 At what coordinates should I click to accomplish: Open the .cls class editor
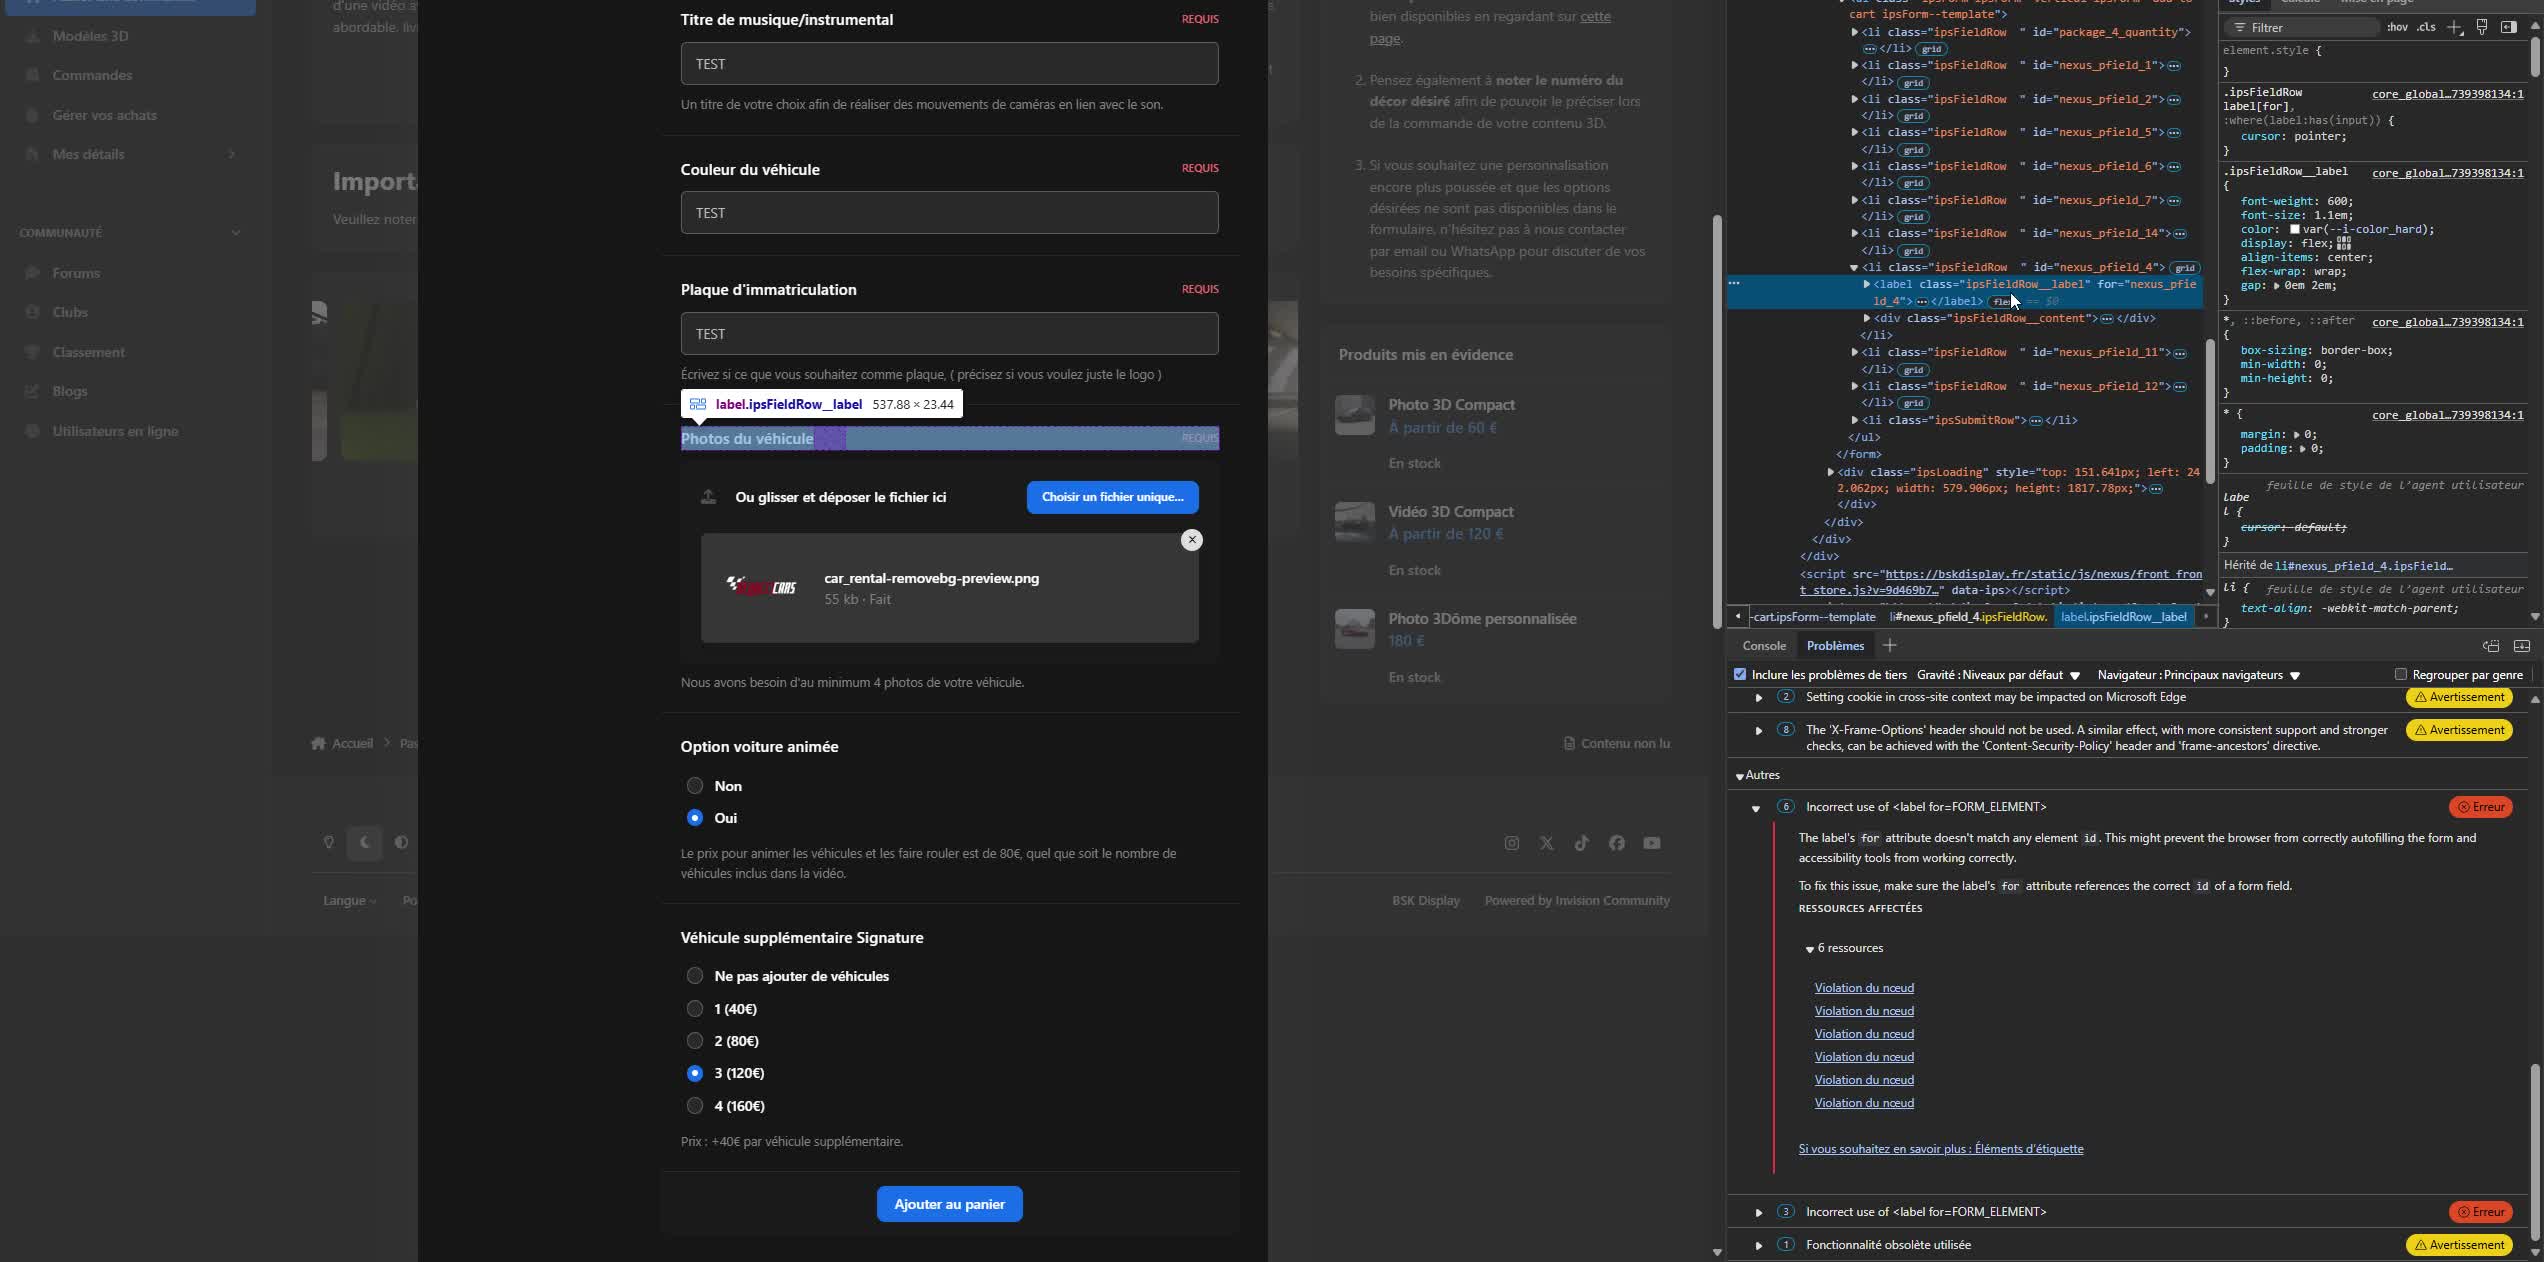tap(2426, 27)
